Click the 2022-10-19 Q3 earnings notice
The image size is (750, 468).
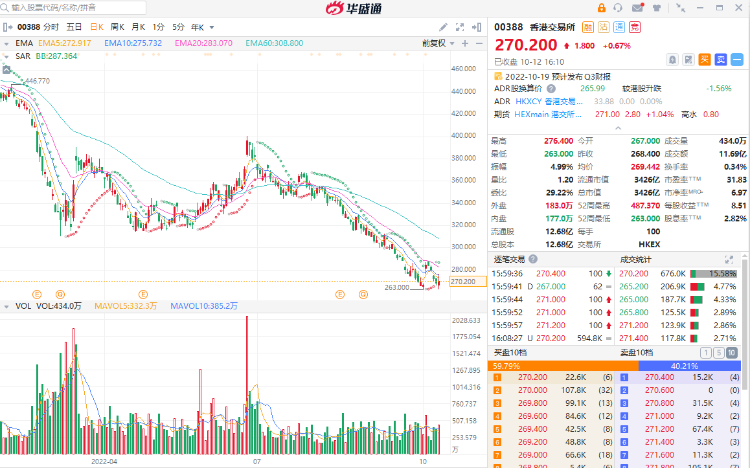558,77
